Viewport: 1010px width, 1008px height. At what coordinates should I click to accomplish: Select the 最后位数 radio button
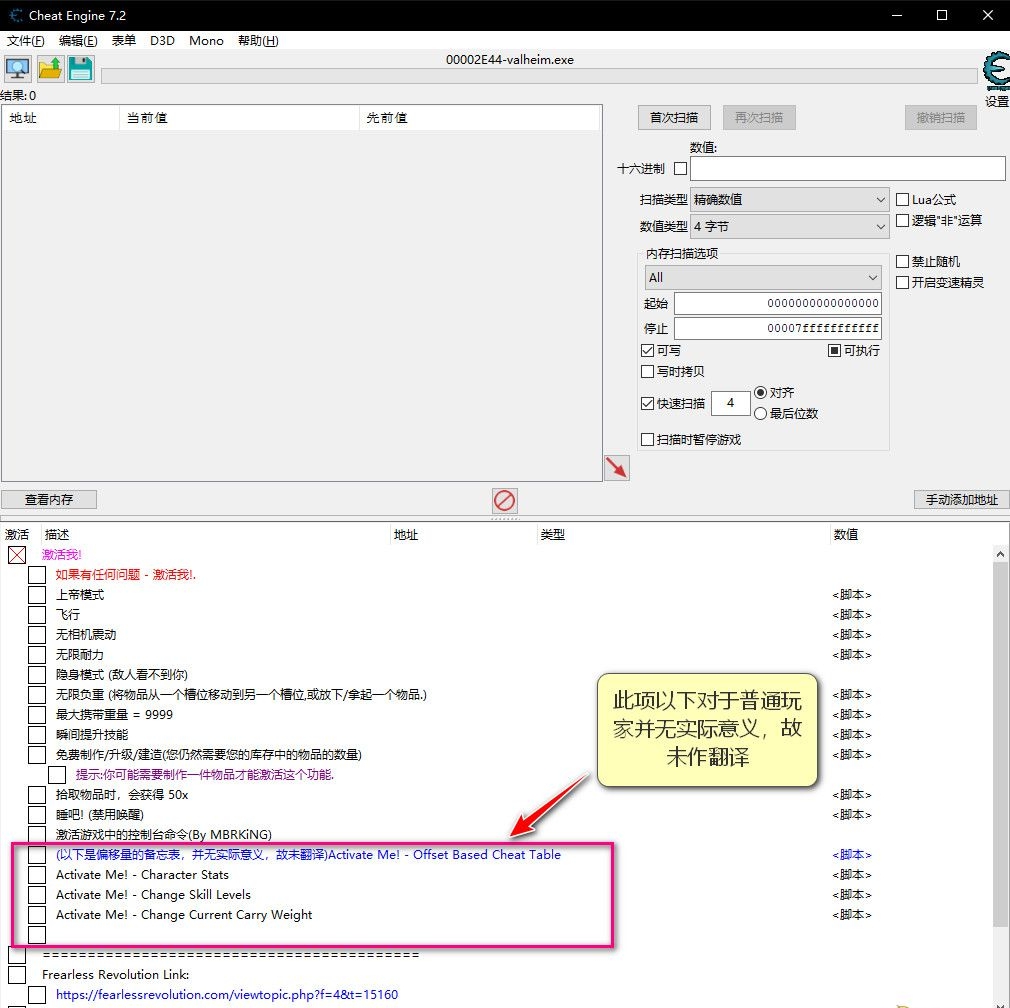(x=760, y=414)
